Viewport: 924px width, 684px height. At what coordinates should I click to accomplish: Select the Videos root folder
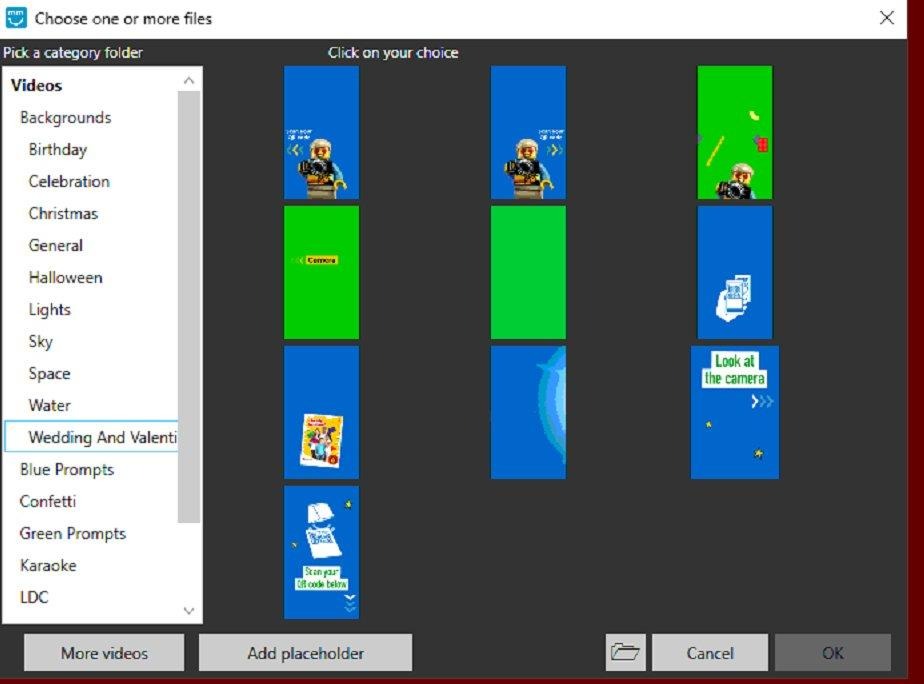pos(36,85)
